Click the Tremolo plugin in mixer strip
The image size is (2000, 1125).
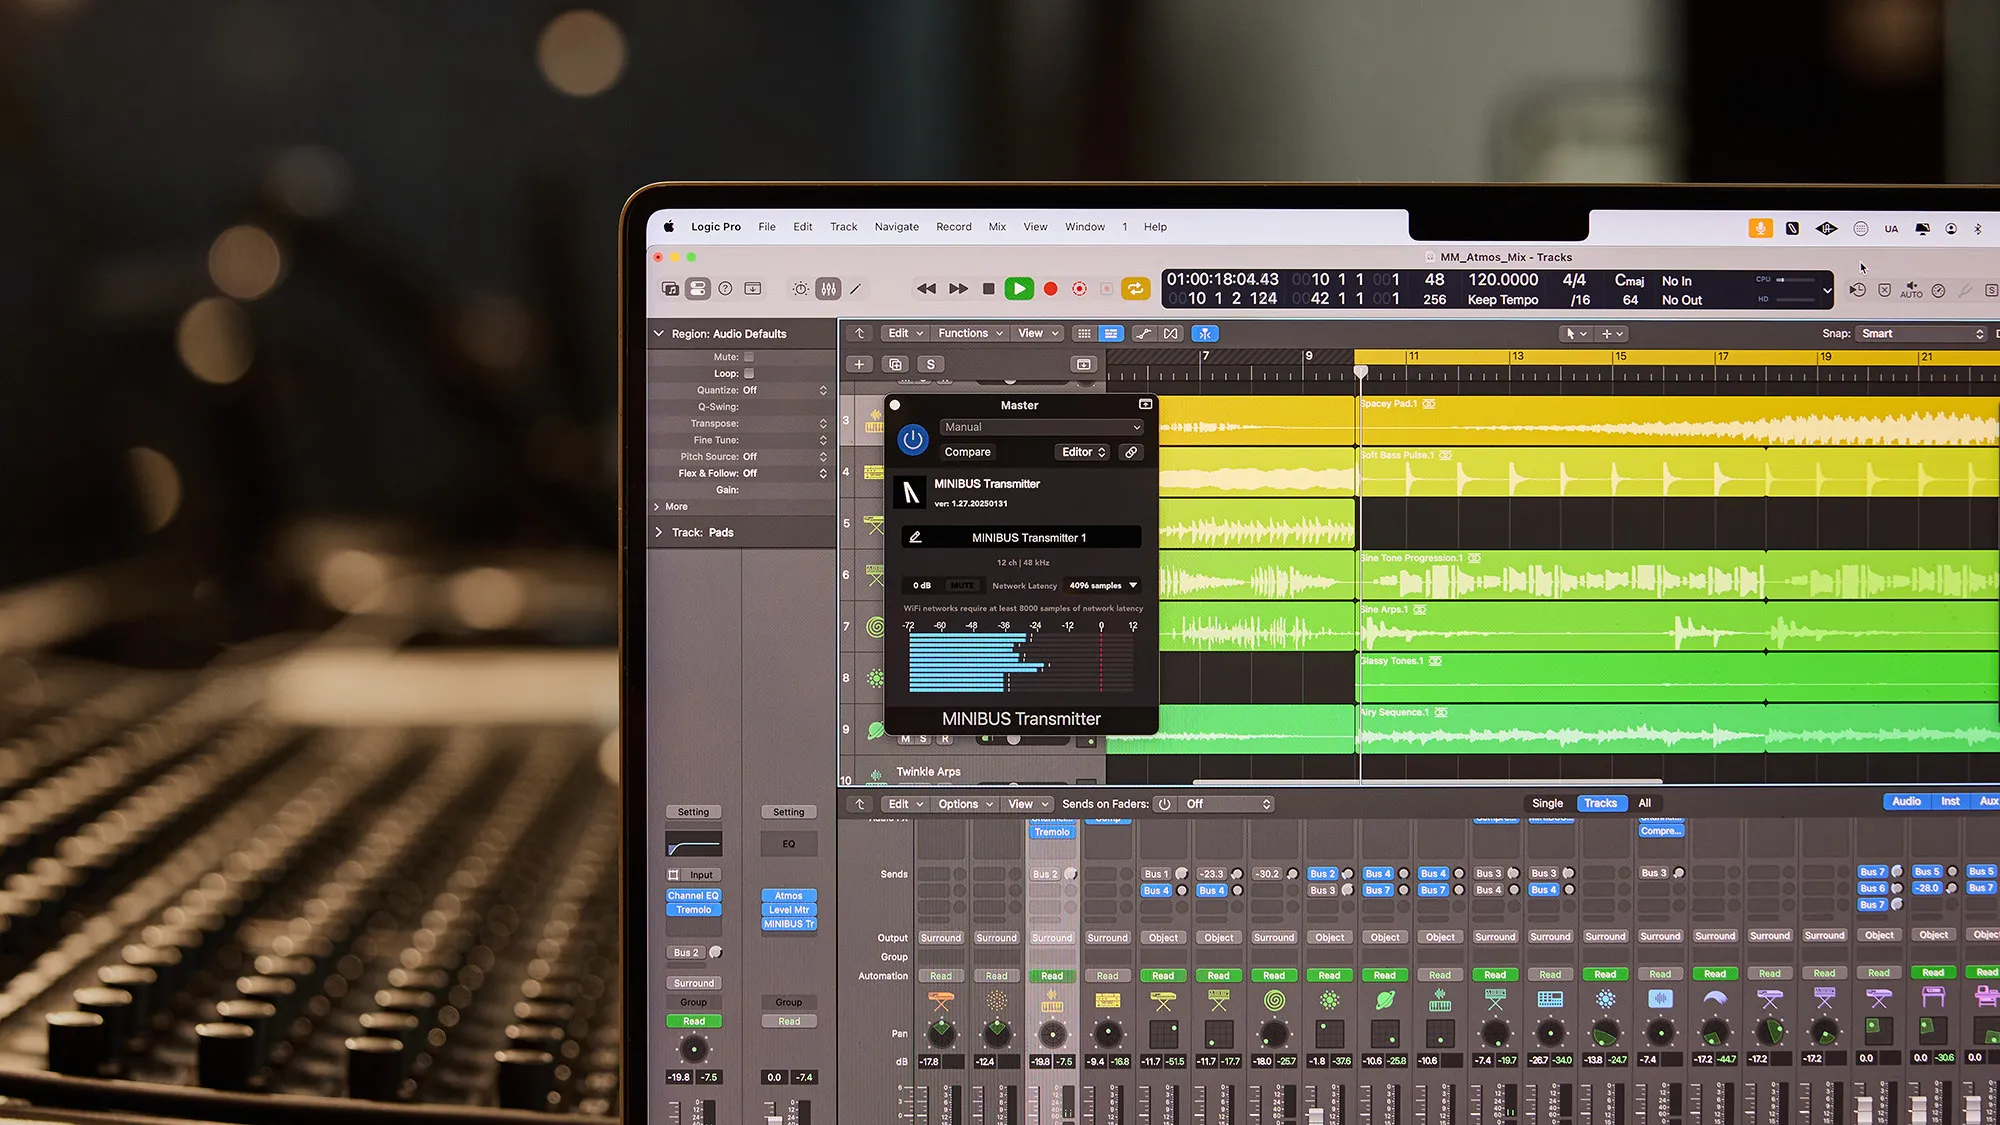point(1052,832)
